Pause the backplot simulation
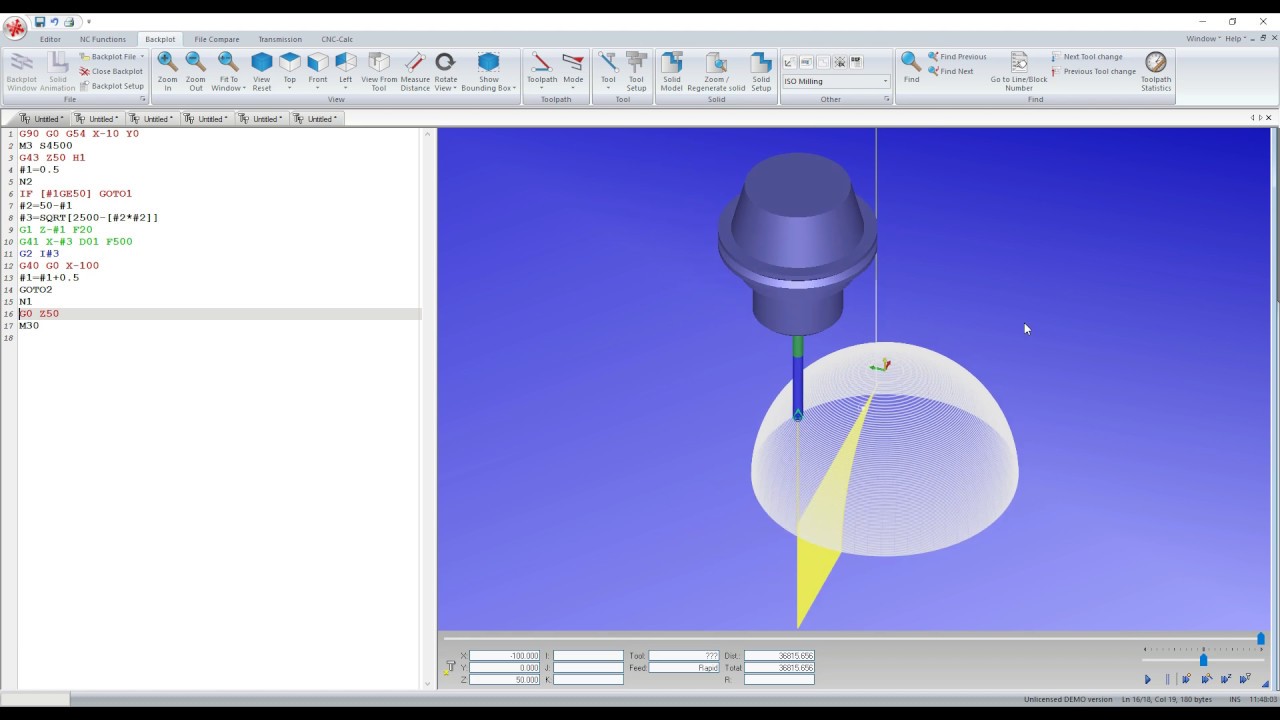 coord(1167,679)
